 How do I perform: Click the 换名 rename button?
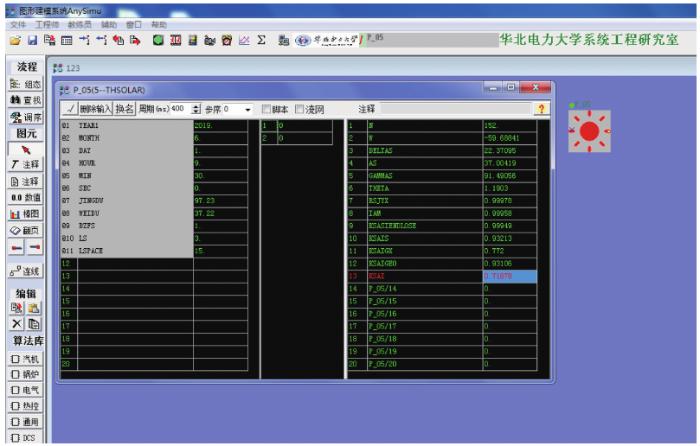click(125, 109)
